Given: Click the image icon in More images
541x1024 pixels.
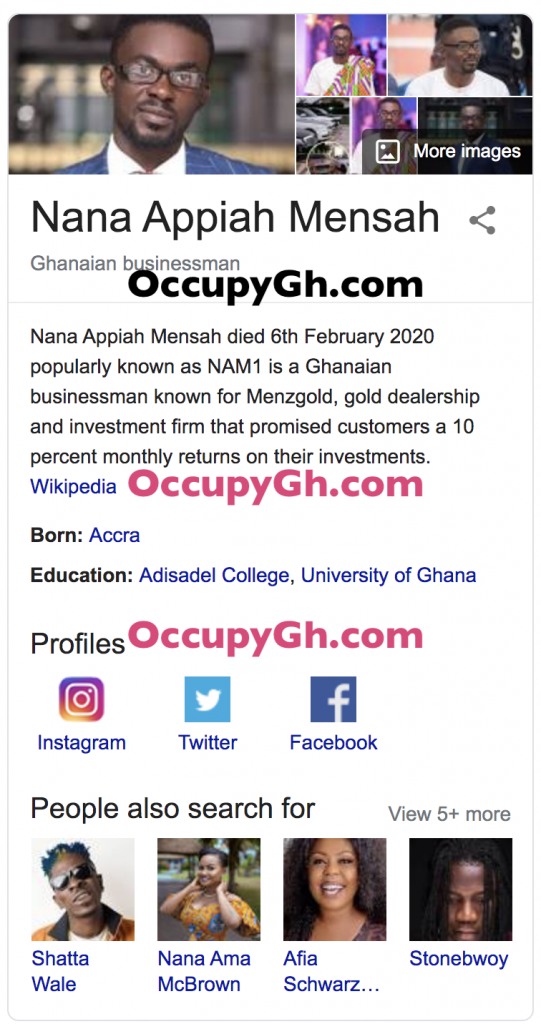Looking at the screenshot, I should tap(387, 152).
